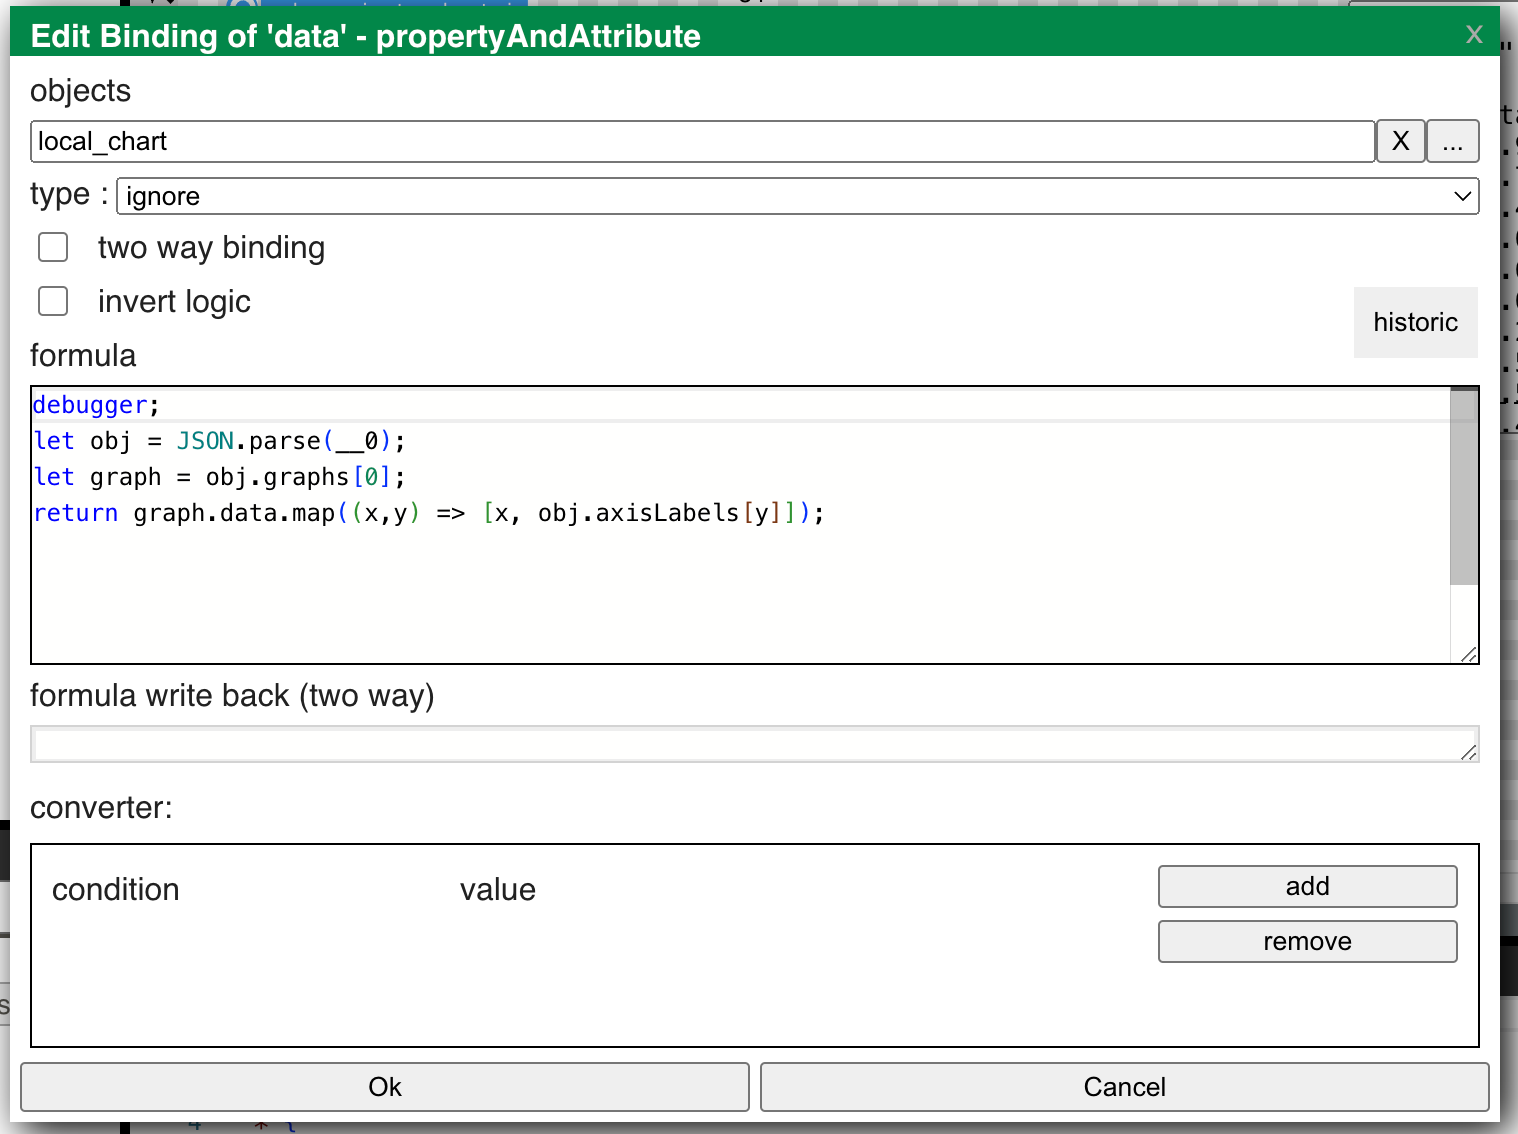Add a converter condition with add button
The width and height of the screenshot is (1518, 1134).
click(x=1307, y=886)
